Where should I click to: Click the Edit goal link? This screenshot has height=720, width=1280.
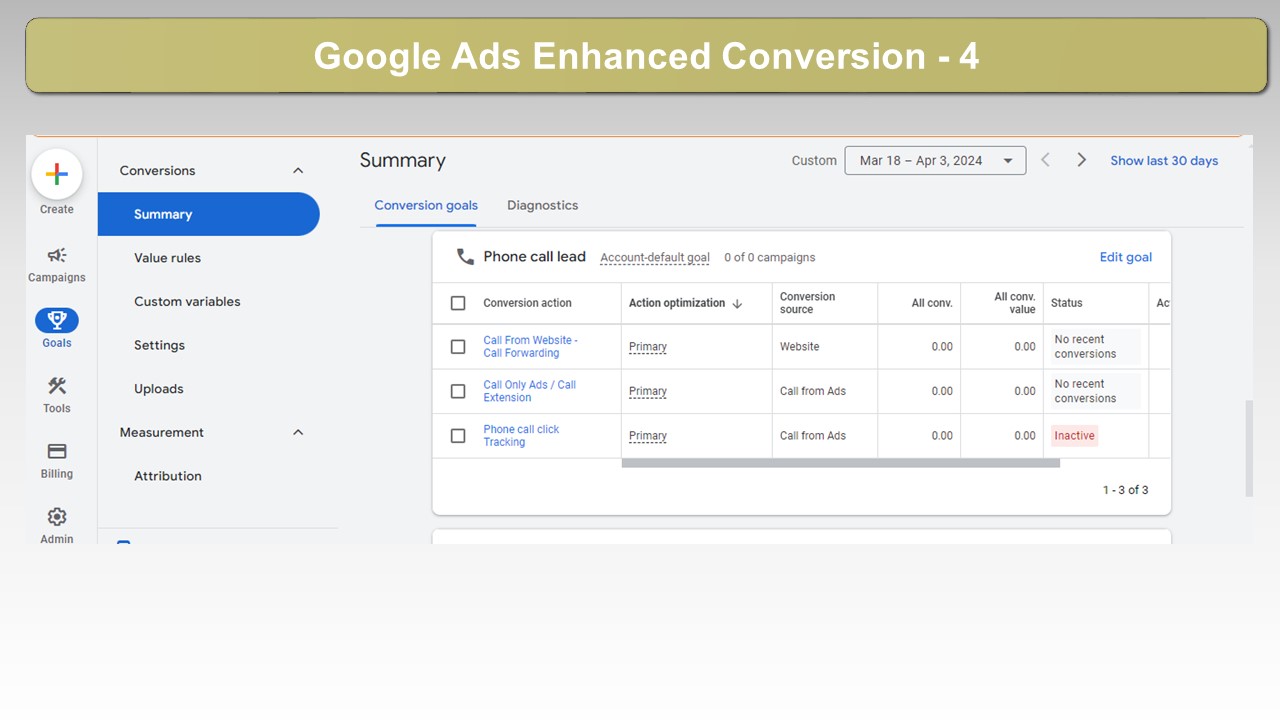(1126, 257)
